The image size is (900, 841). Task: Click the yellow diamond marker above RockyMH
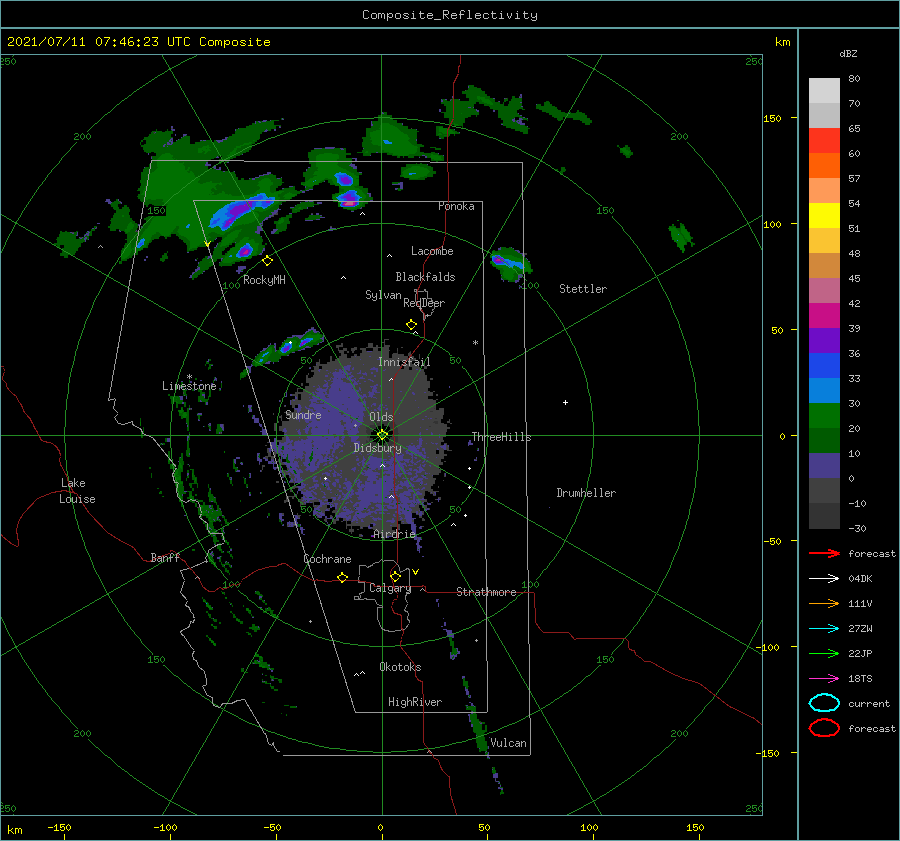tap(267, 261)
